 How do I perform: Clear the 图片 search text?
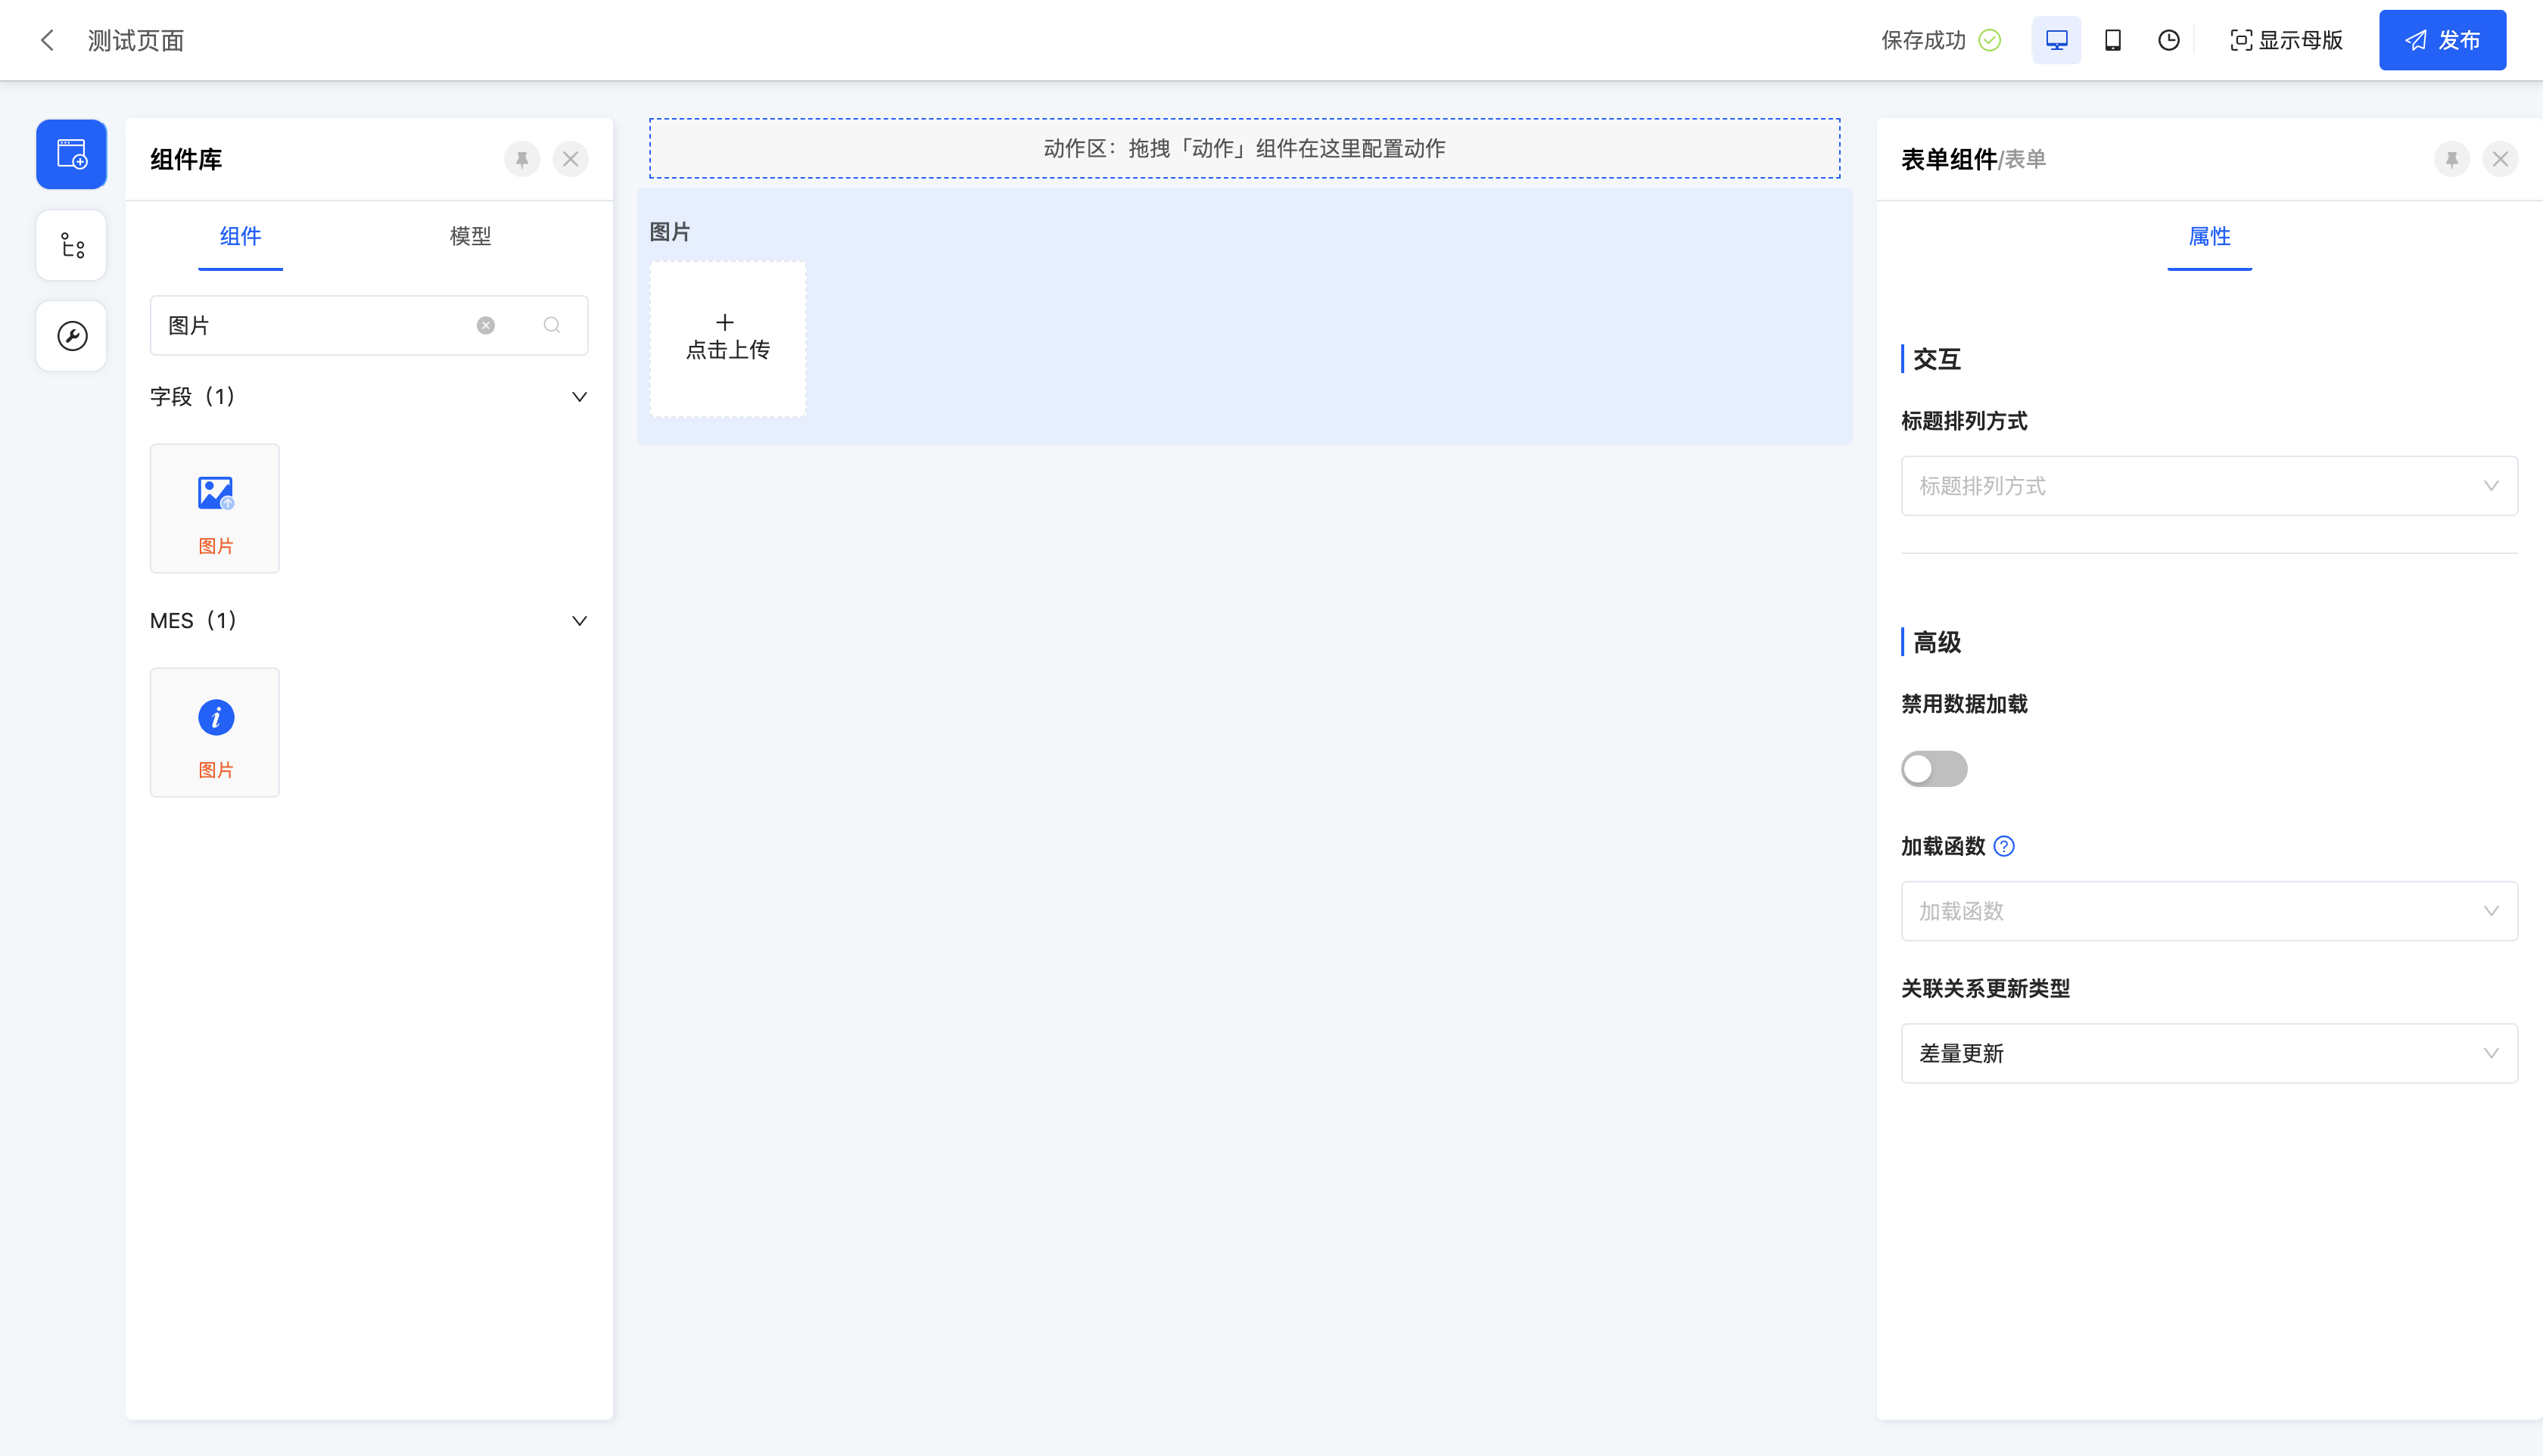point(485,325)
